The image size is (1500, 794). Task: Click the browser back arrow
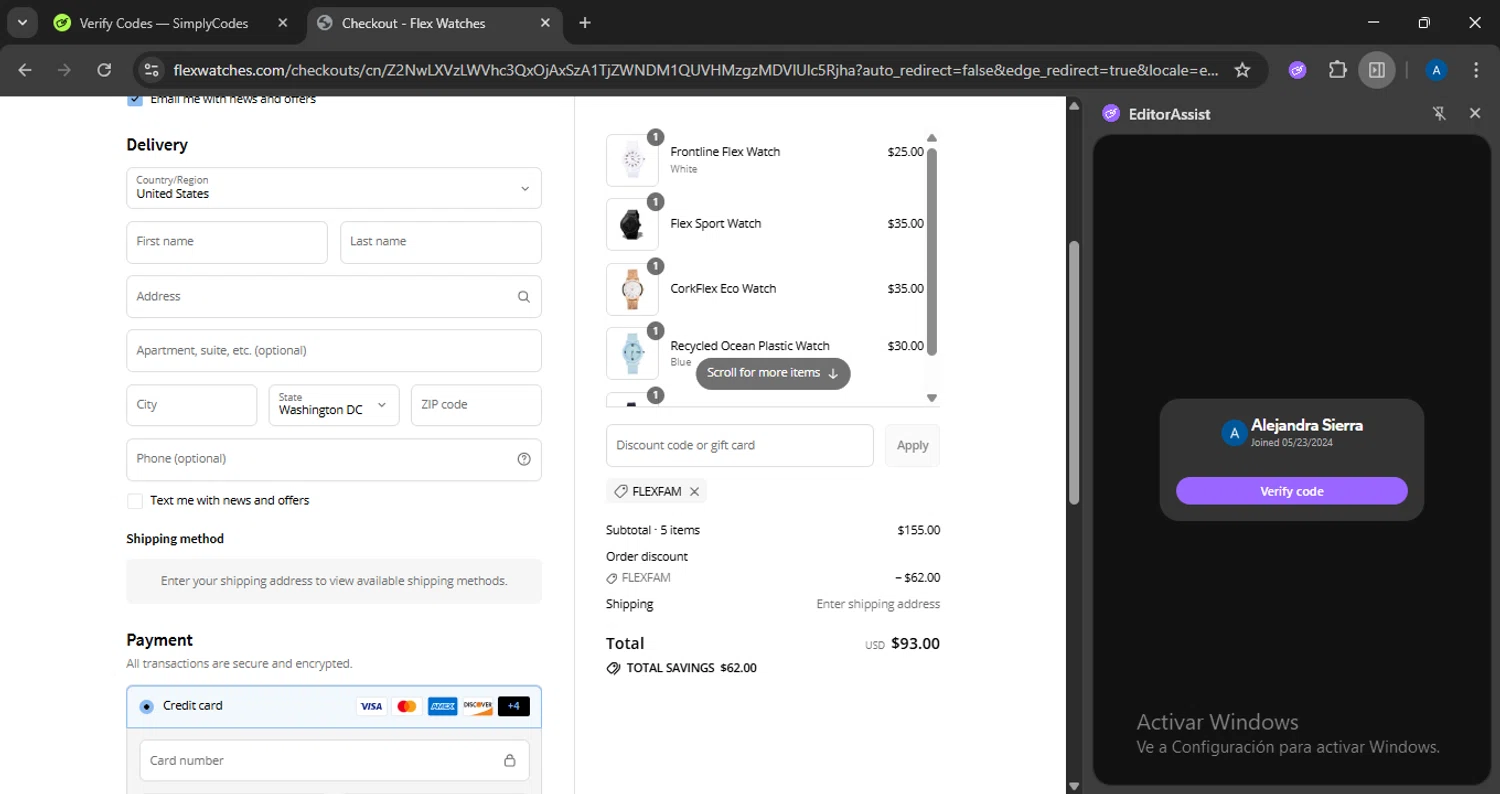click(x=25, y=70)
